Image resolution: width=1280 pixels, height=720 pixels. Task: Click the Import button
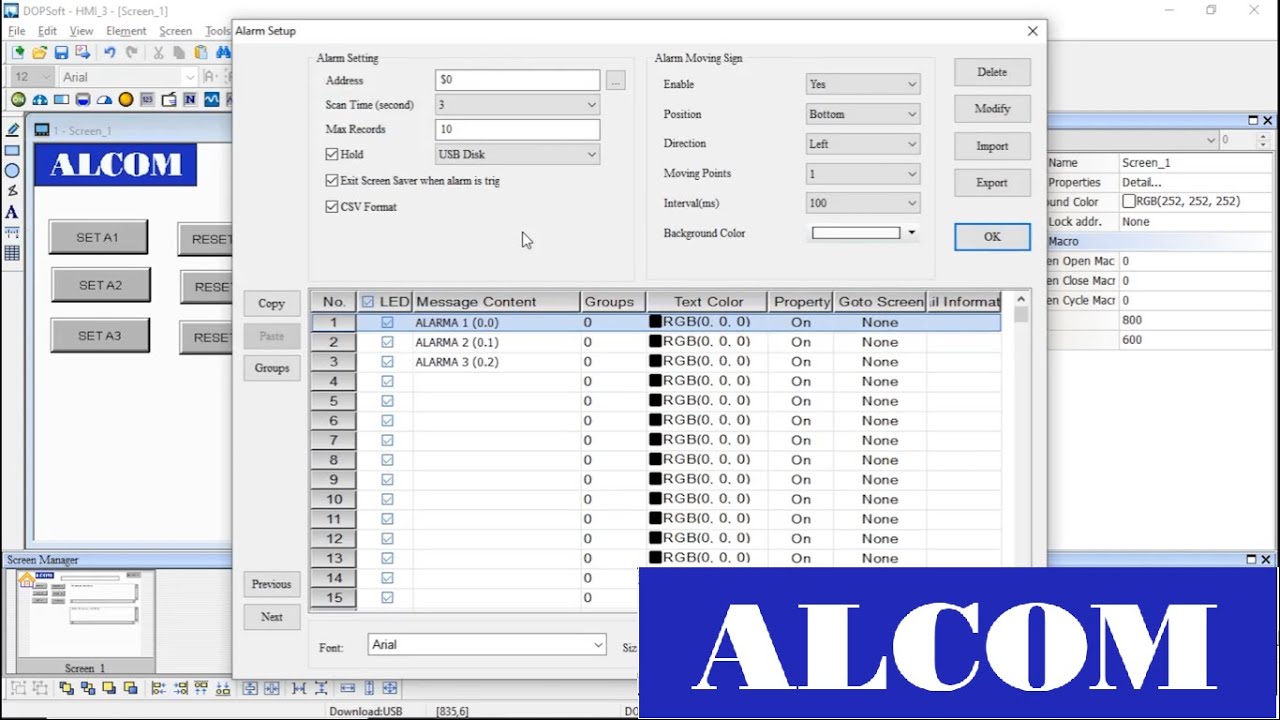click(x=992, y=146)
